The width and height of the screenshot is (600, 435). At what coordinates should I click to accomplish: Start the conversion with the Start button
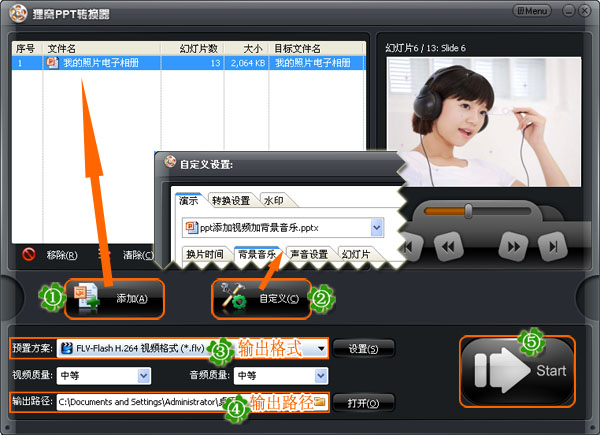point(517,371)
